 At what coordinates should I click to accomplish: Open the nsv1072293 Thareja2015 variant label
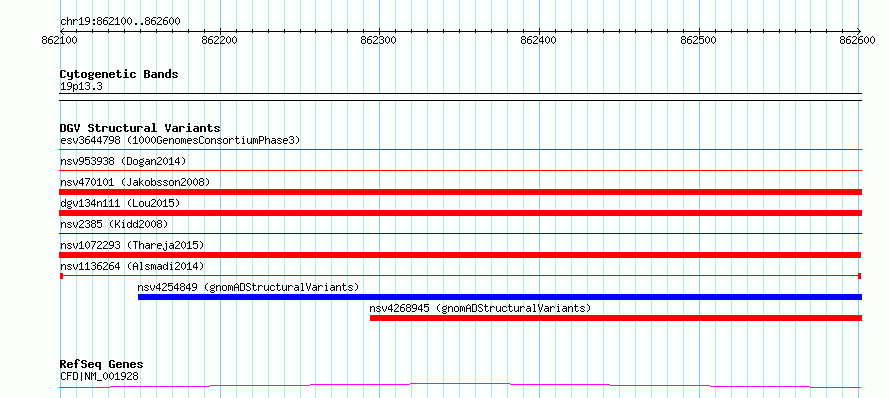pyautogui.click(x=132, y=245)
